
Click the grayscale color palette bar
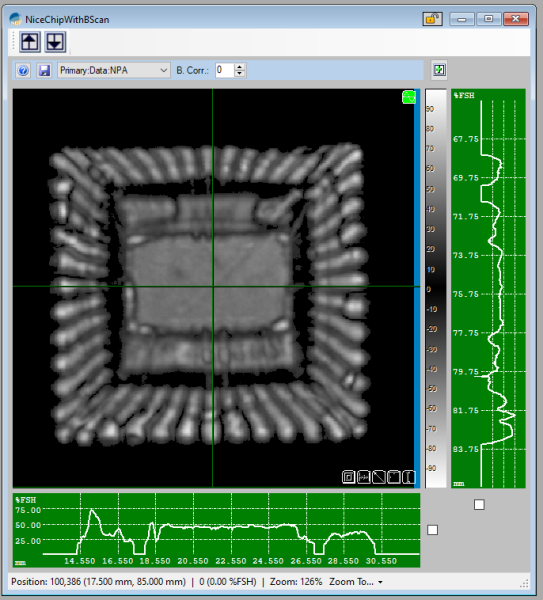pyautogui.click(x=435, y=288)
